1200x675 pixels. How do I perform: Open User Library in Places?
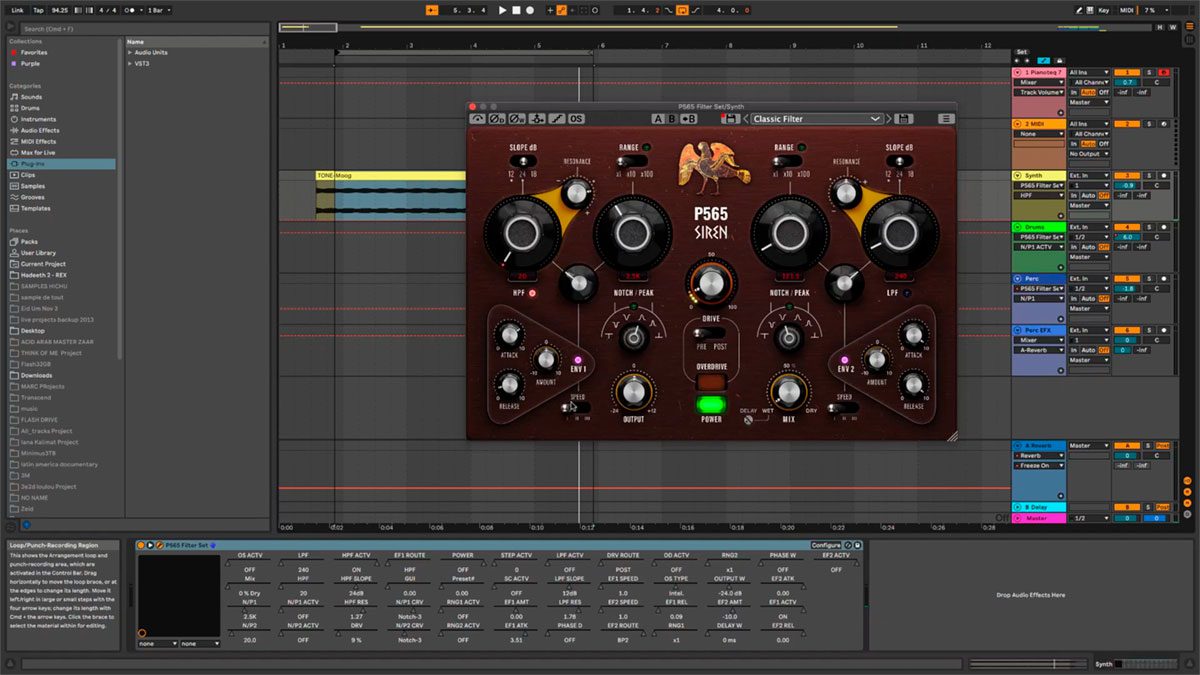point(38,253)
